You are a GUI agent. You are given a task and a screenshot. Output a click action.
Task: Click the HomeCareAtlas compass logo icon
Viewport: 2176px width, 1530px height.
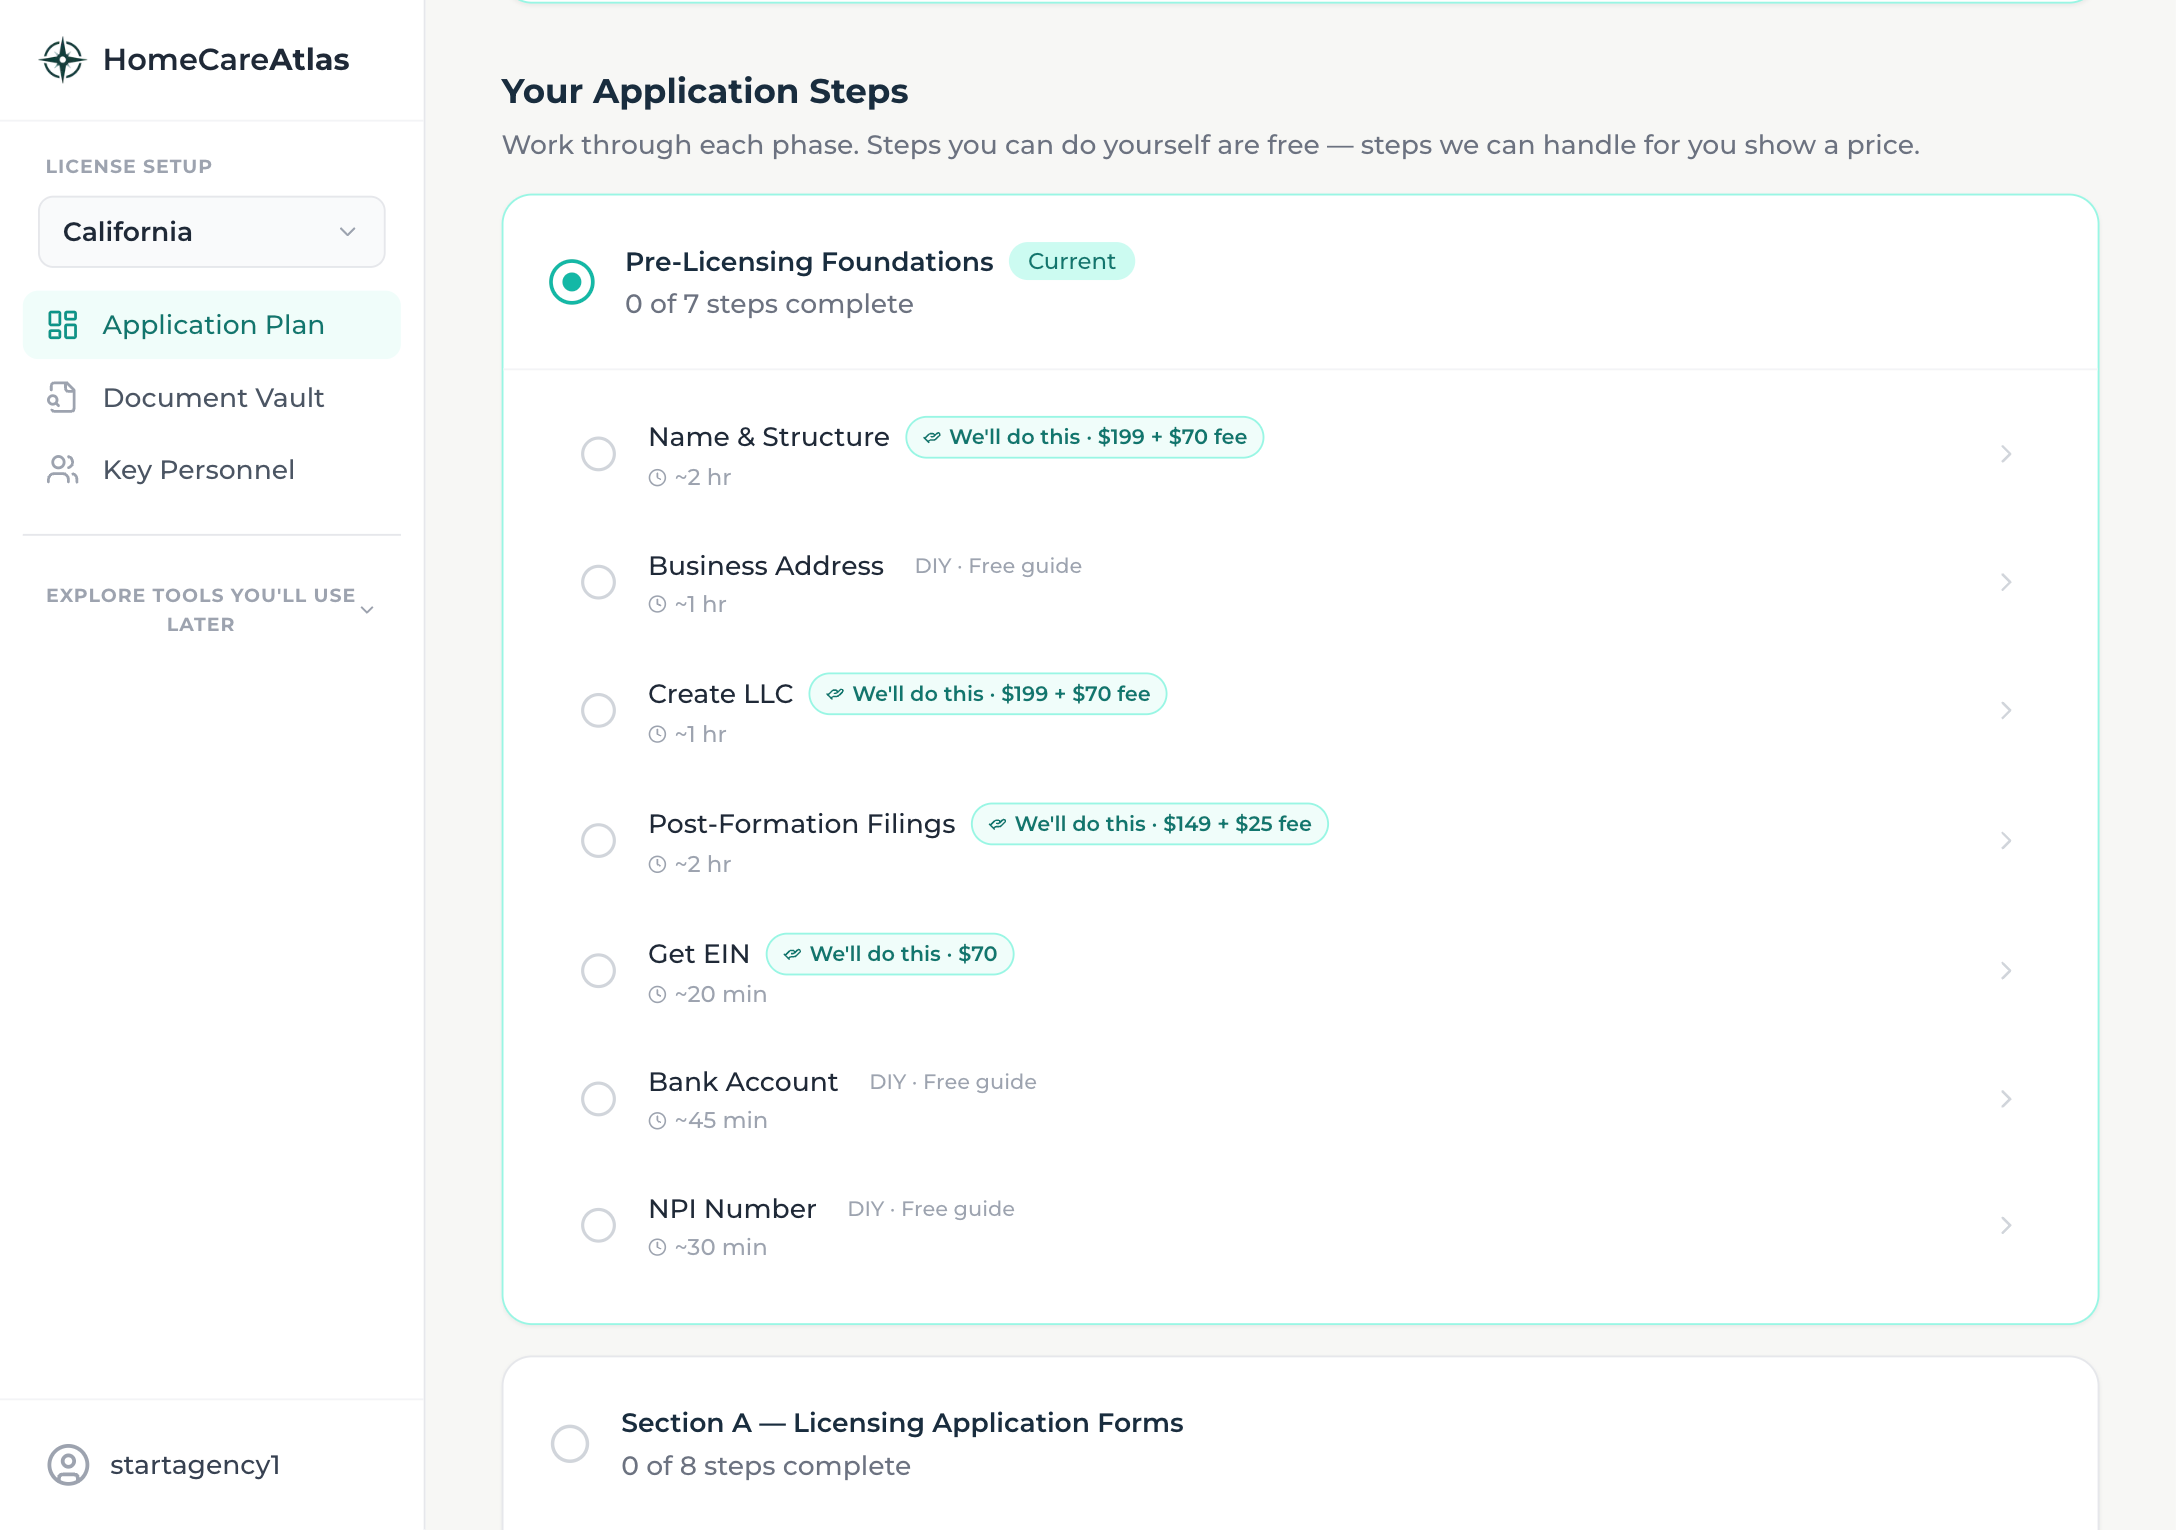tap(63, 60)
